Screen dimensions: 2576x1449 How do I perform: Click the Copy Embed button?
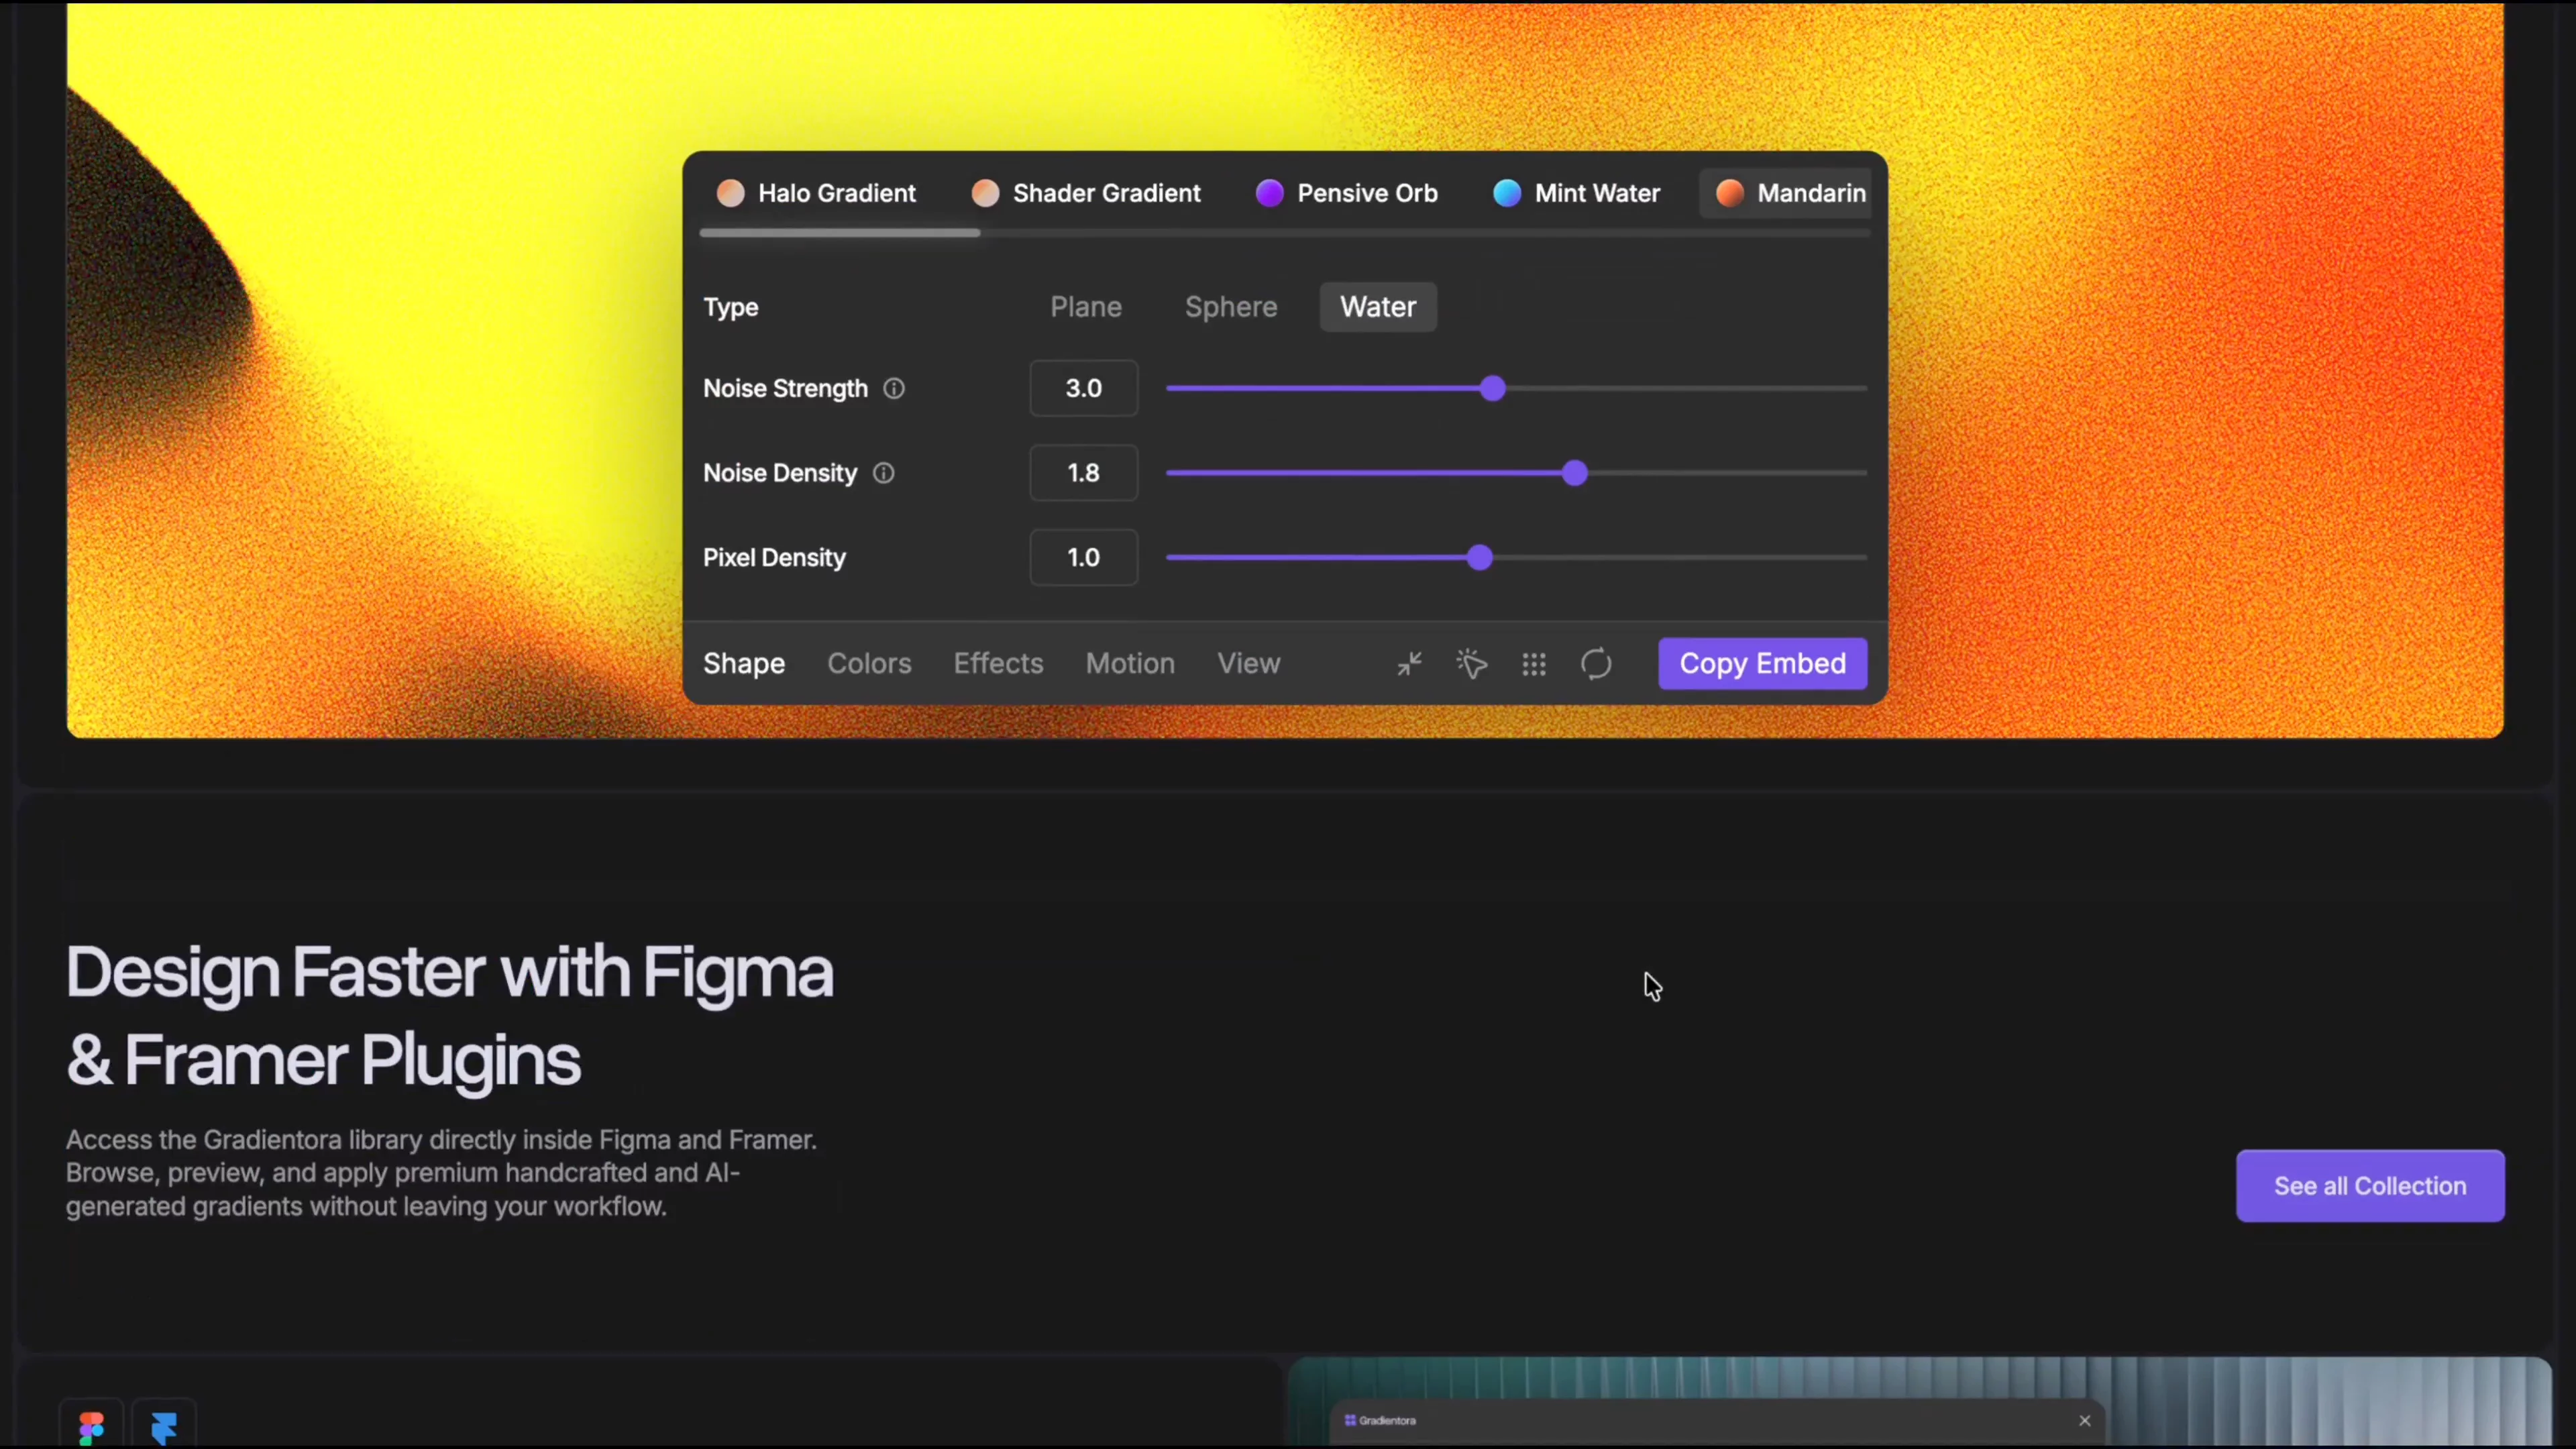(x=1763, y=664)
